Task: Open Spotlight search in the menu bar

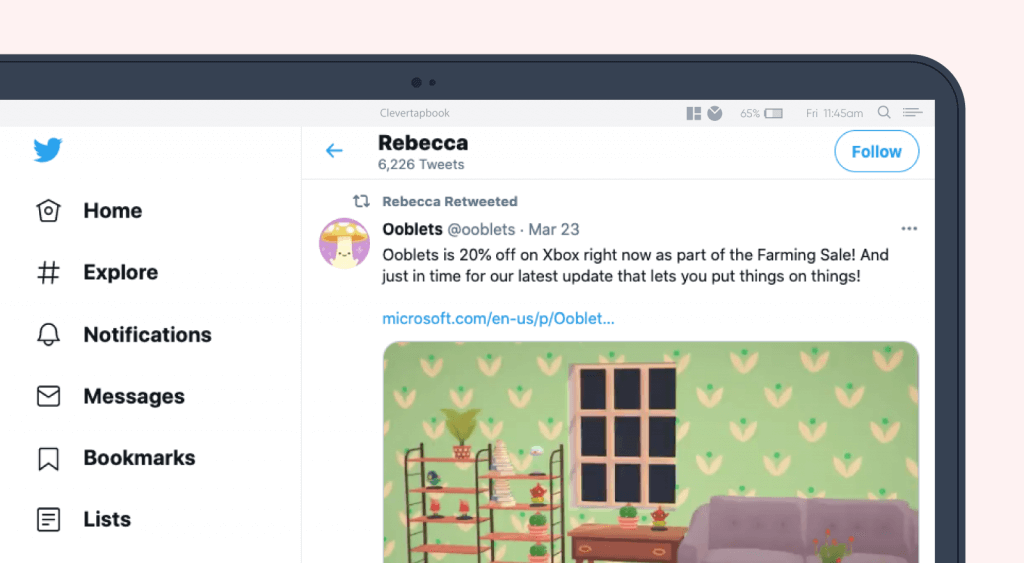Action: point(884,112)
